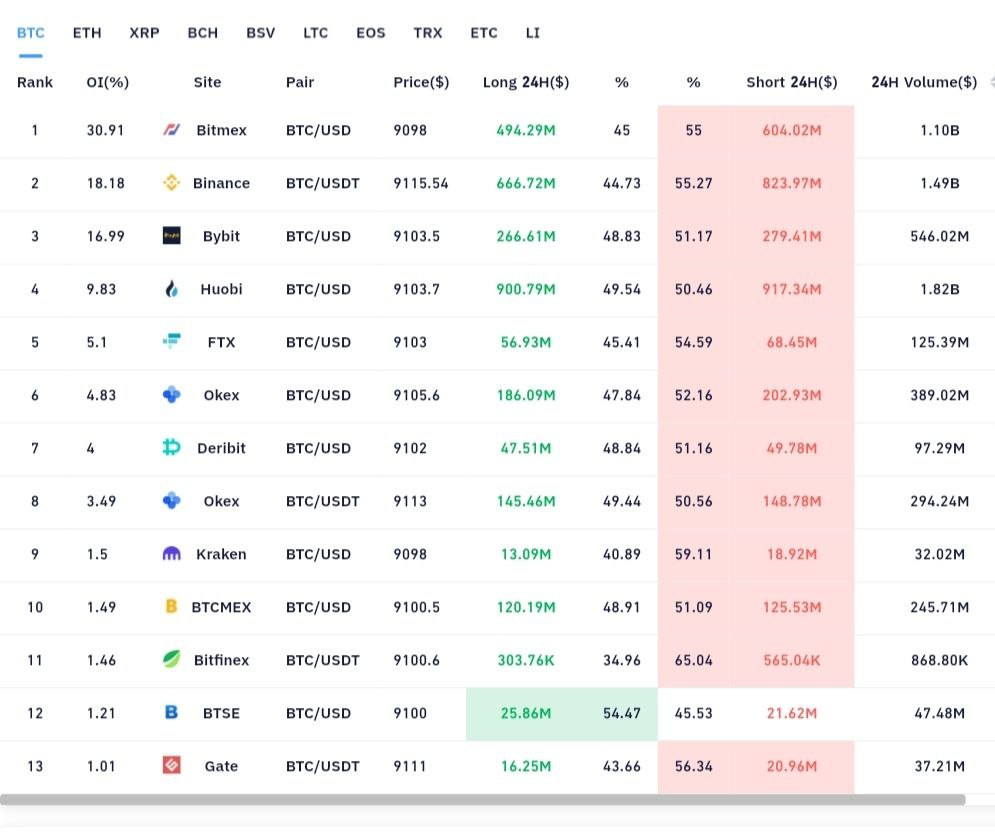Viewport: 995px width, 833px height.
Task: Click the Bitmex site name
Action: pyautogui.click(x=221, y=130)
